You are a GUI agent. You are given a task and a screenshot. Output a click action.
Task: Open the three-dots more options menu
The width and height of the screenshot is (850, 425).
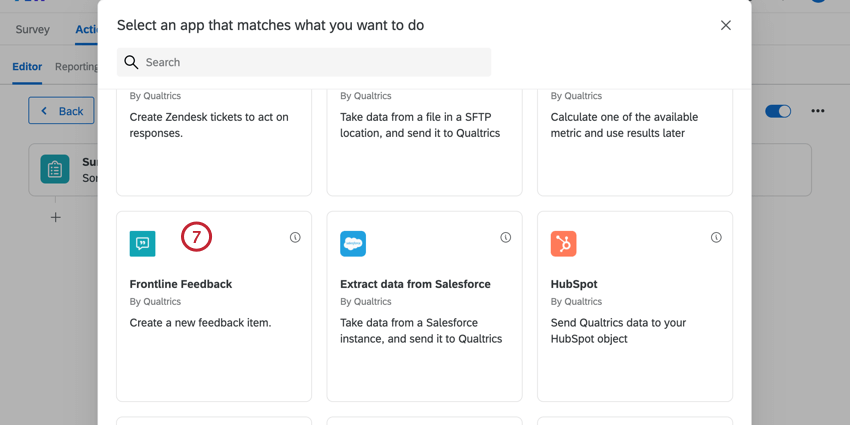(817, 111)
